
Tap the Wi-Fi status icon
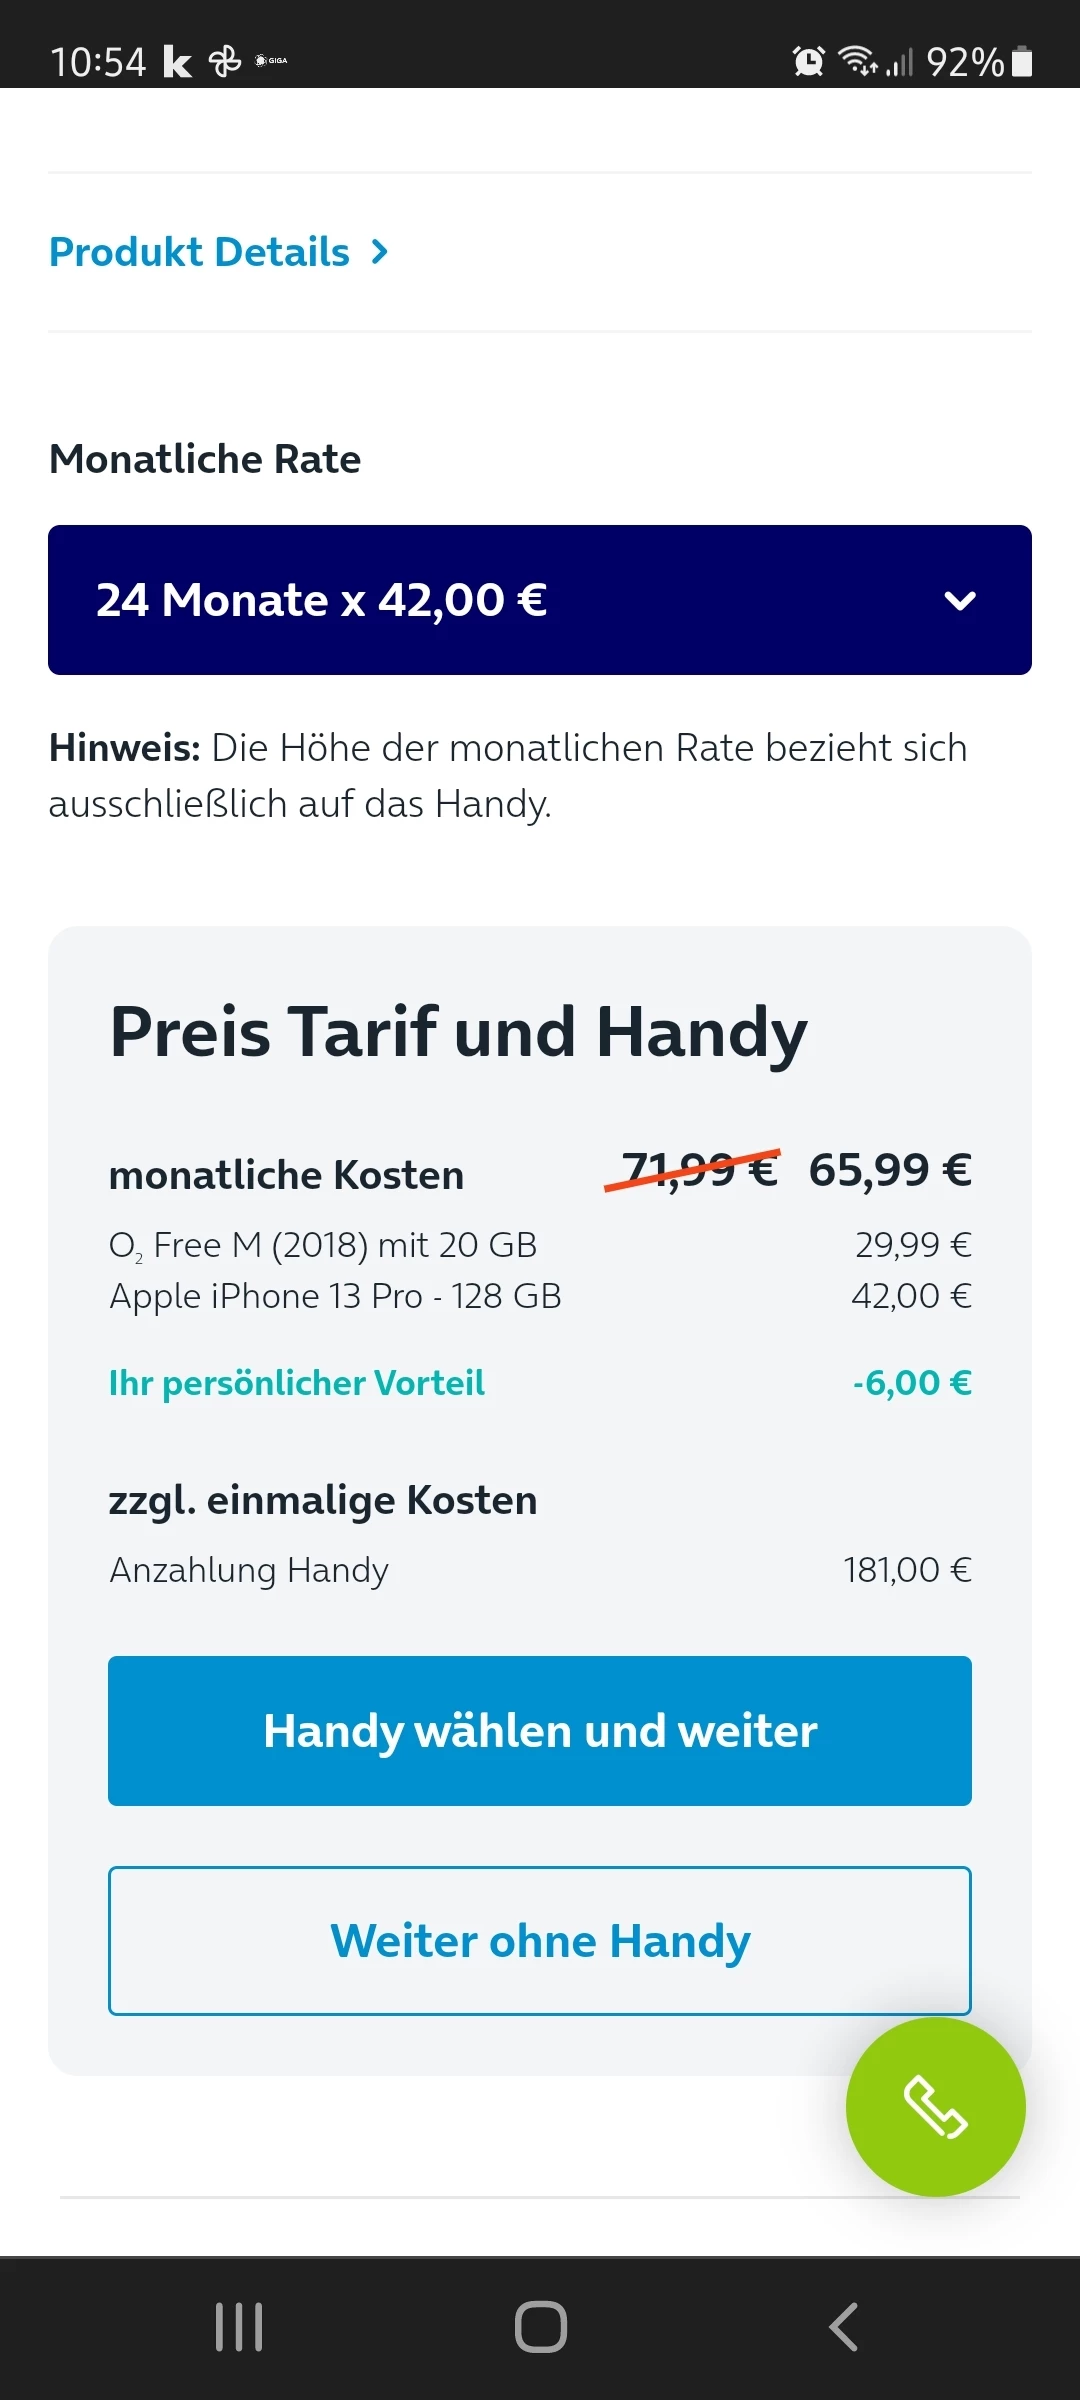(858, 61)
